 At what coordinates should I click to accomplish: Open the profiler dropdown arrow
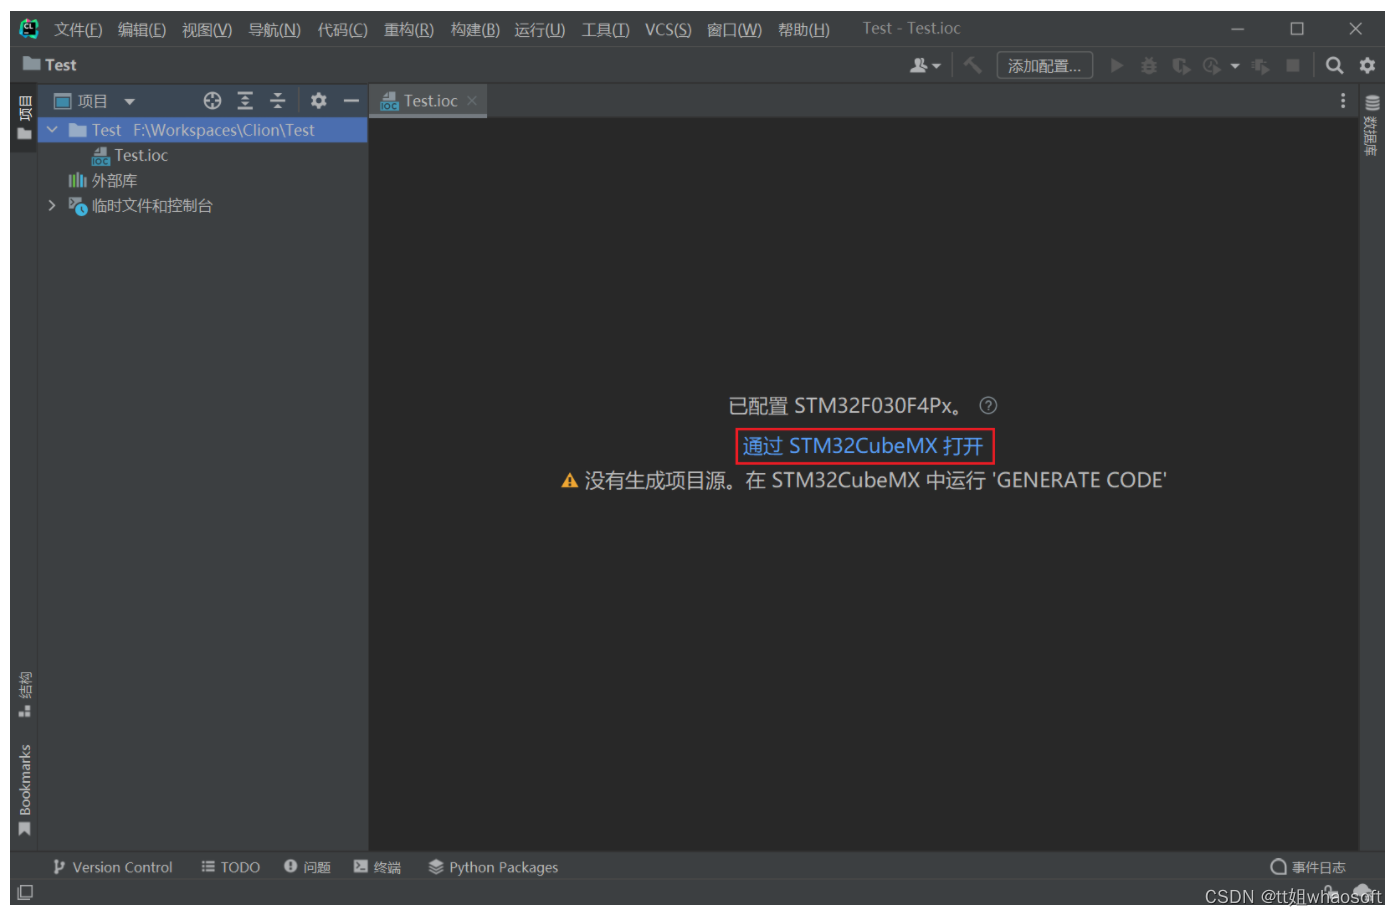point(1235,67)
